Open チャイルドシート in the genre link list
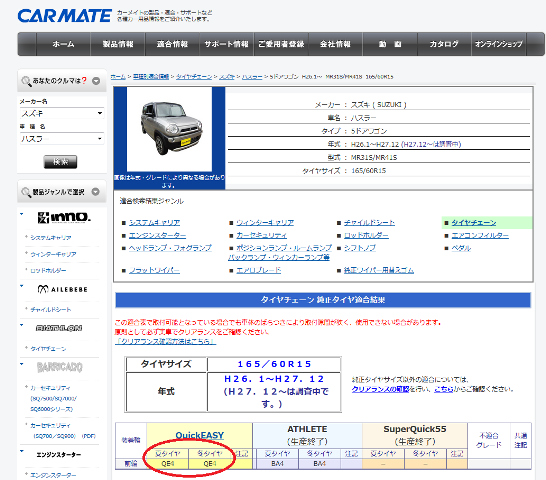Viewport: 546px width, 480px height. pos(369,222)
